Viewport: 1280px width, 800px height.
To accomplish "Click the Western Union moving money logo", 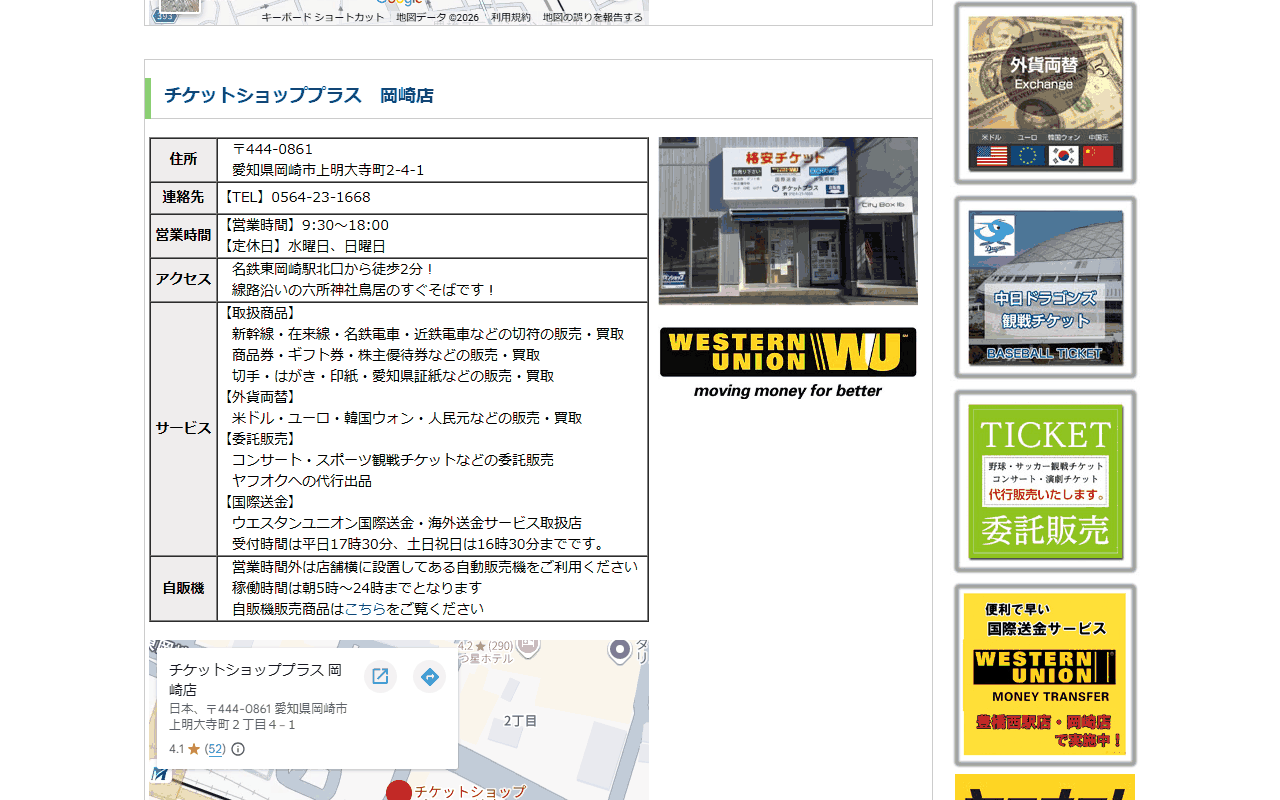I will 788,364.
